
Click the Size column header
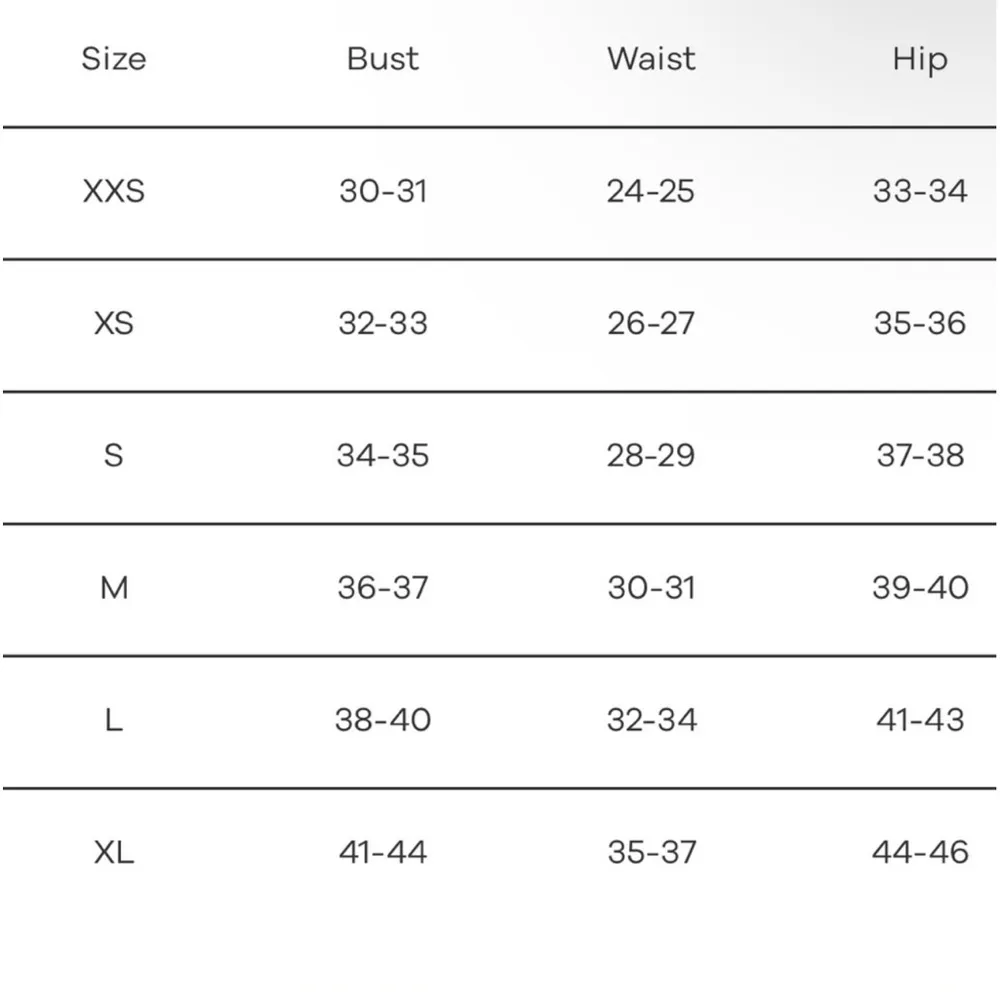click(113, 59)
